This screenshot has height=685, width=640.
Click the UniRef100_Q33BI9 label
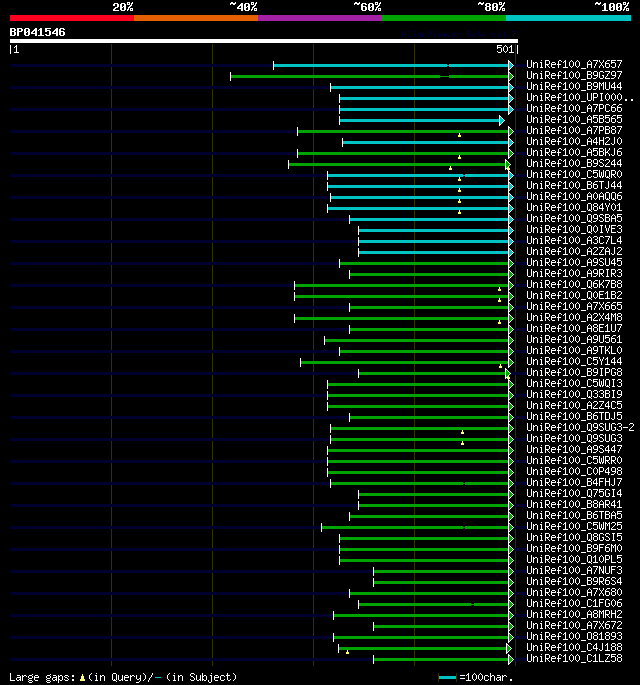tap(574, 394)
